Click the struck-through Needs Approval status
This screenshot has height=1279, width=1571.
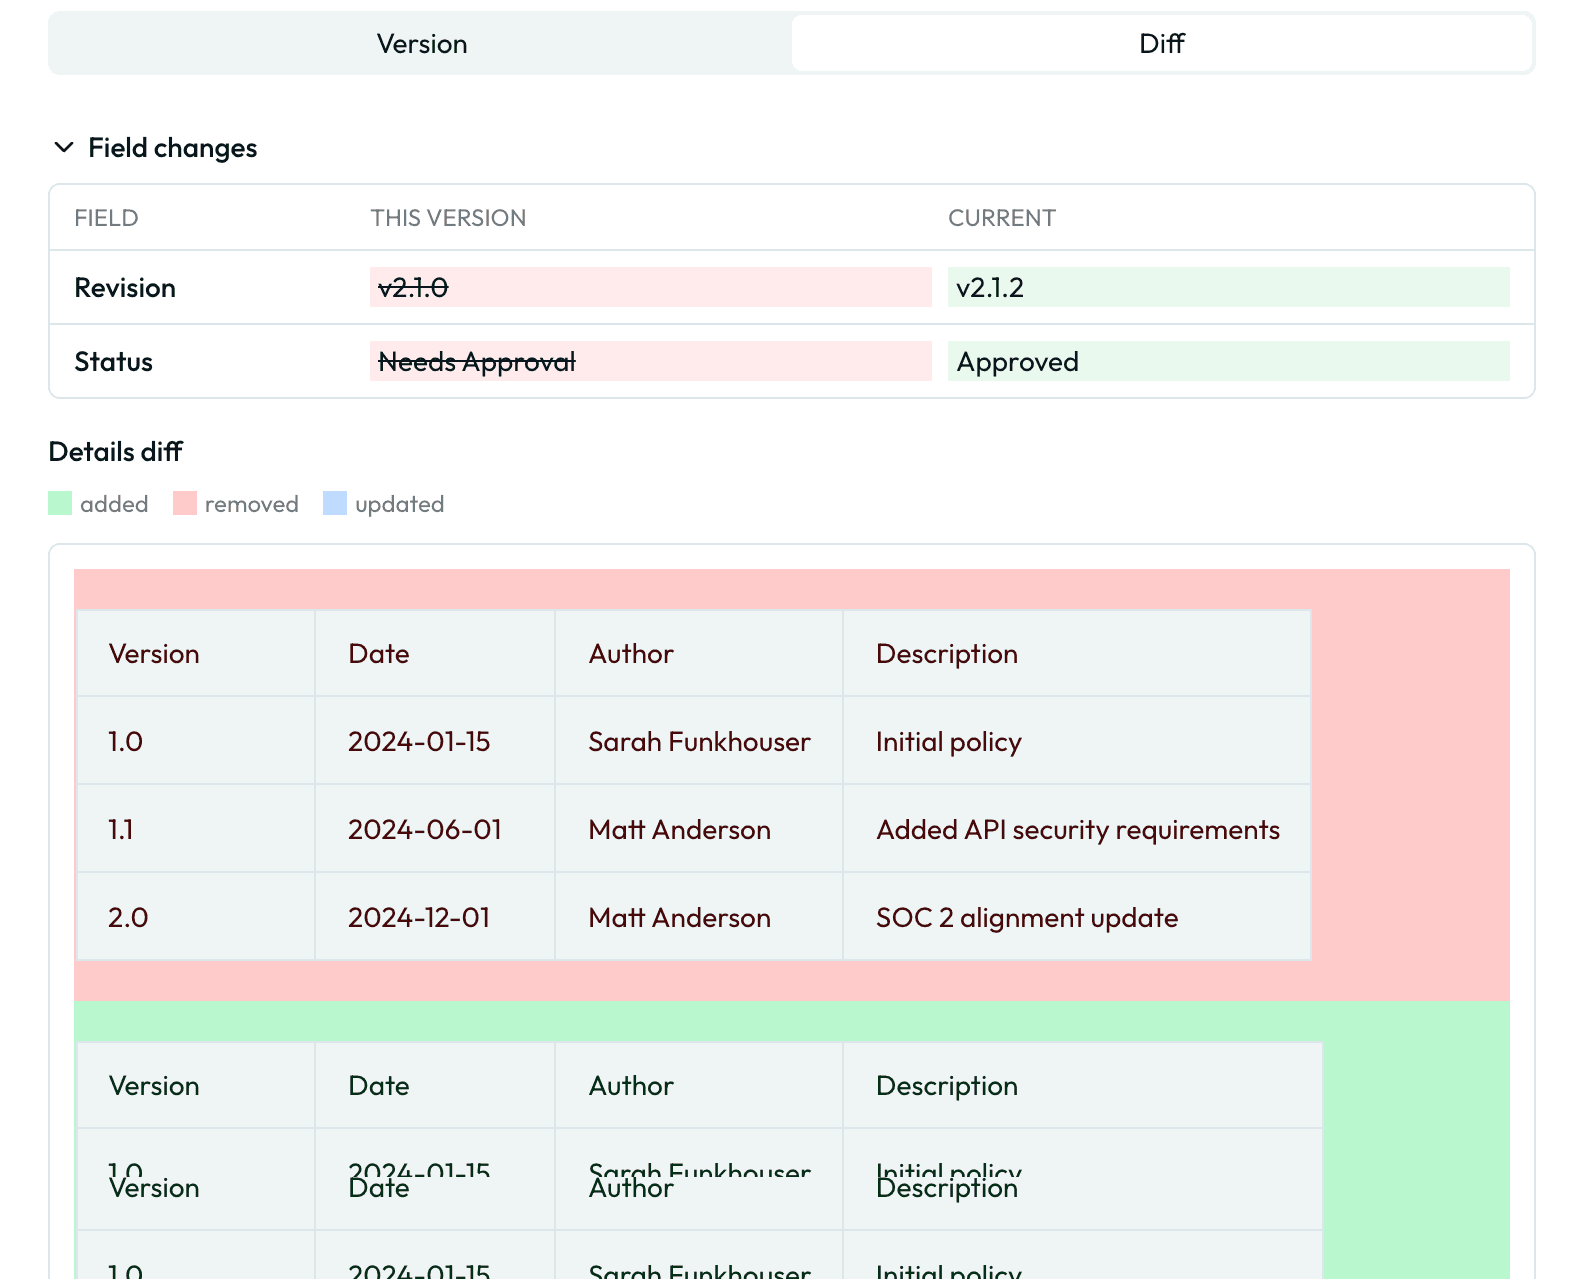pyautogui.click(x=477, y=362)
